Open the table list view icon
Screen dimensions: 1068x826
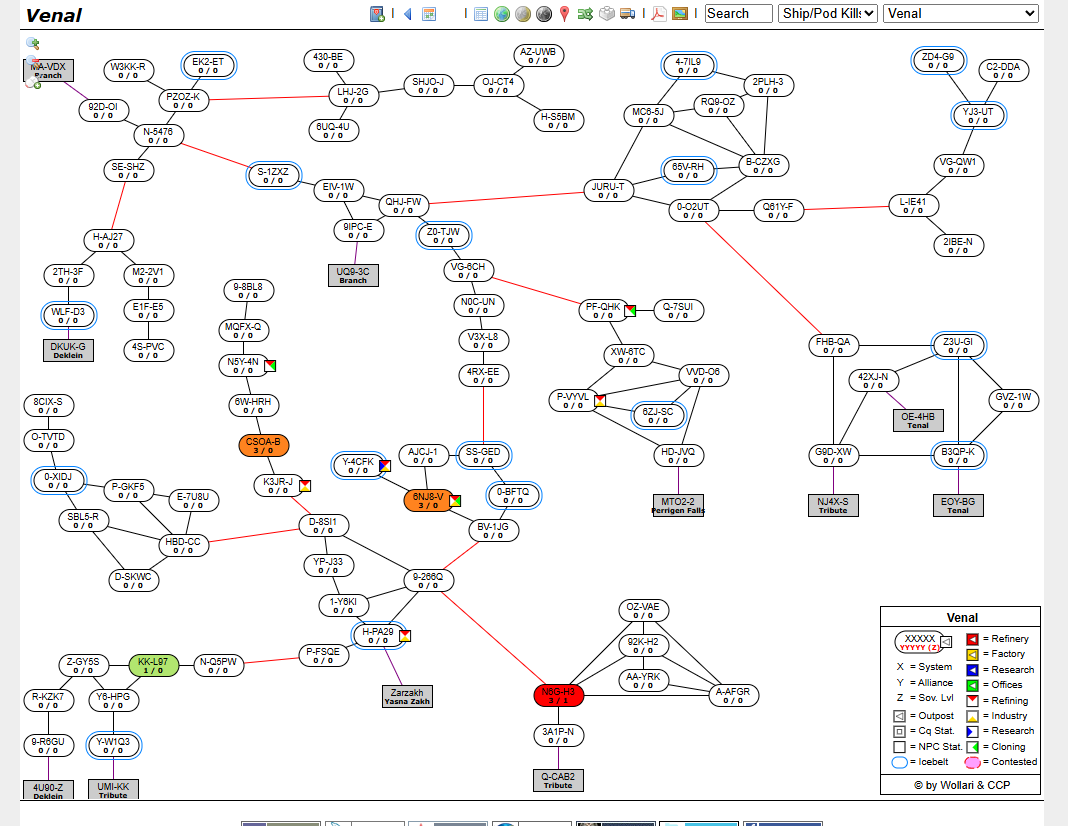click(481, 14)
